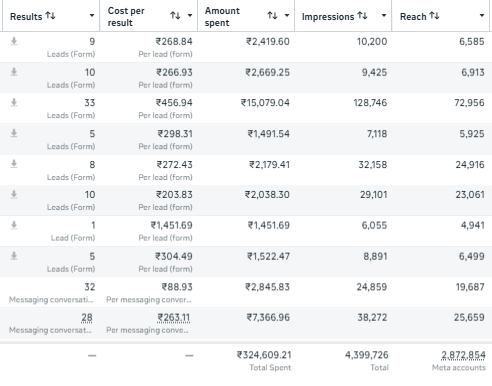This screenshot has height=386, width=492.
Task: Open the Cost per result dropdown caret
Action: (x=190, y=15)
